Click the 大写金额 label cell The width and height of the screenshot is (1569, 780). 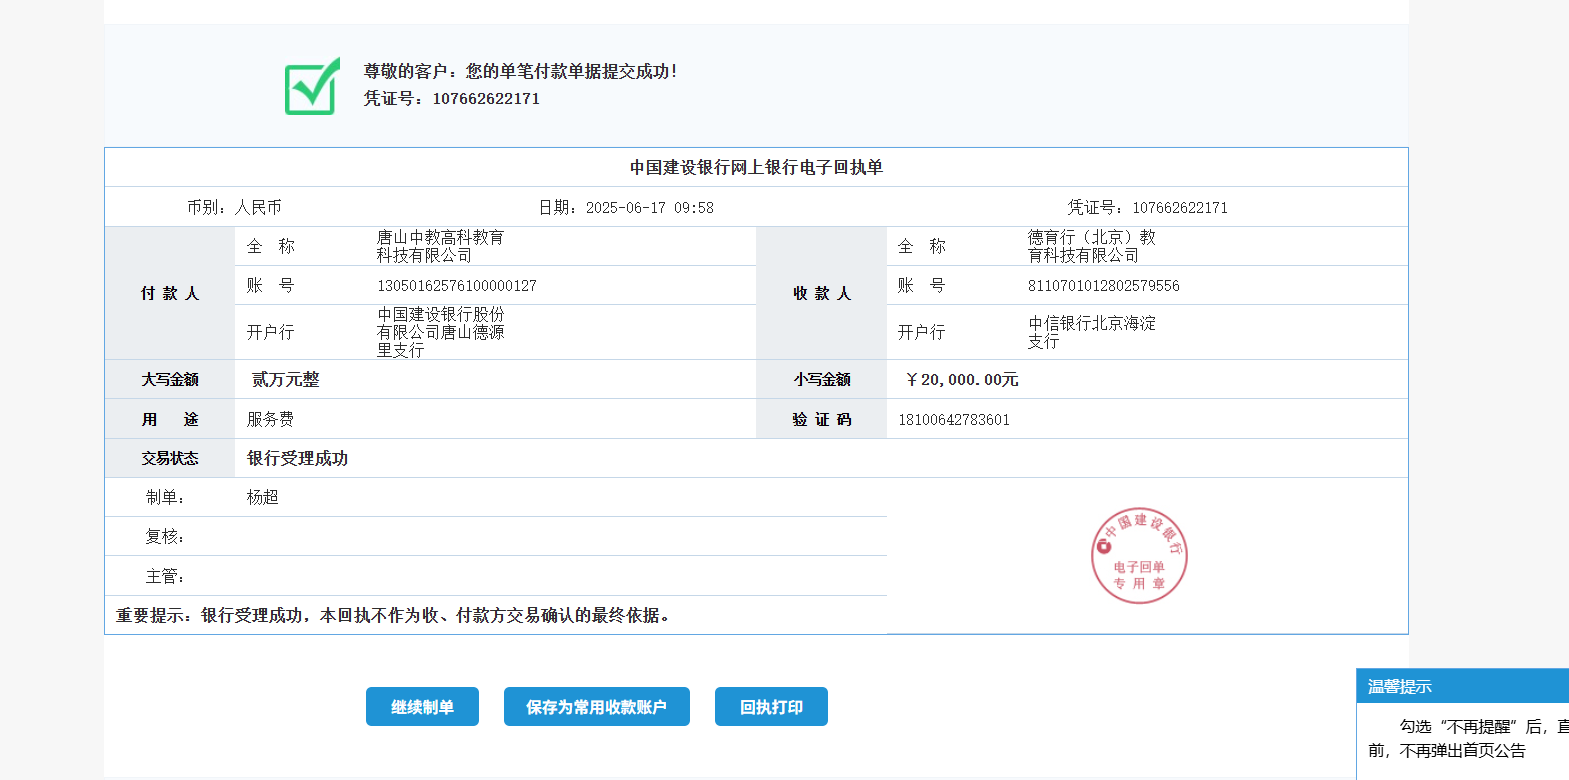pos(170,379)
